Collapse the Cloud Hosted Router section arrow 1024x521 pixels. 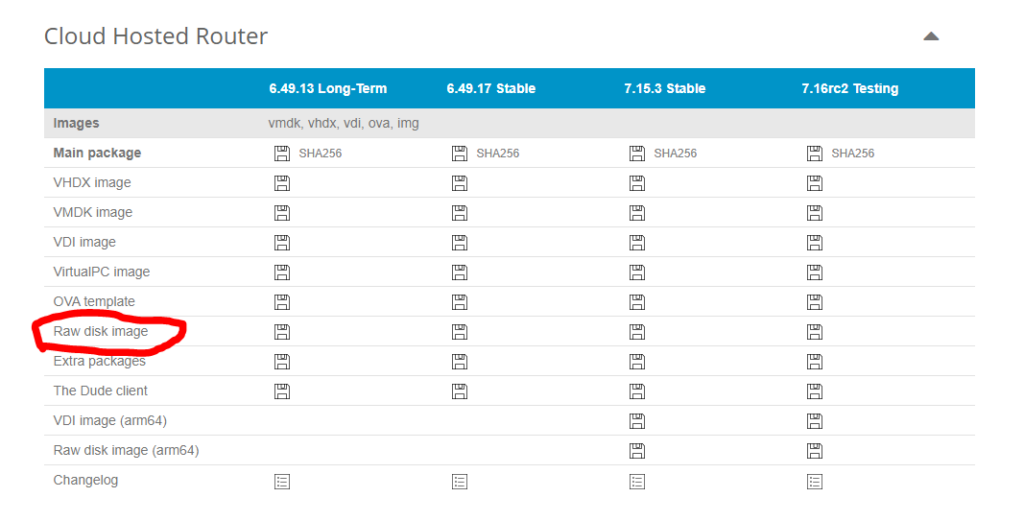tap(931, 37)
